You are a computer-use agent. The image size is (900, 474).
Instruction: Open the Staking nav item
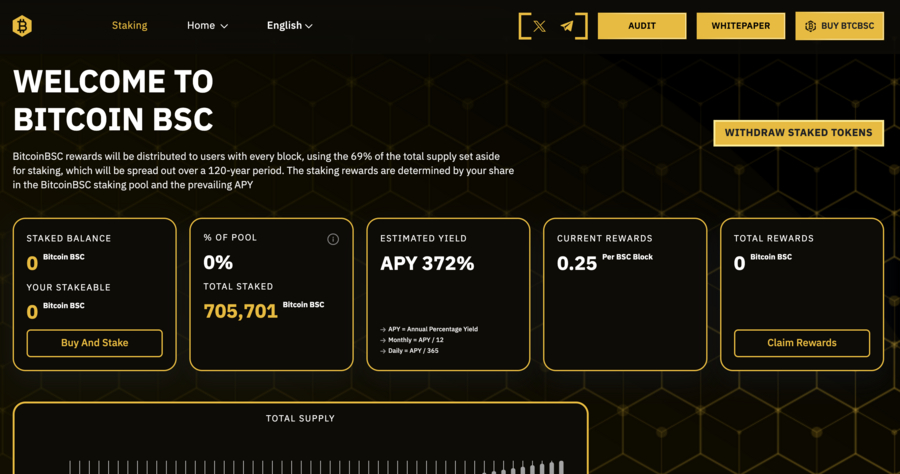click(x=130, y=25)
